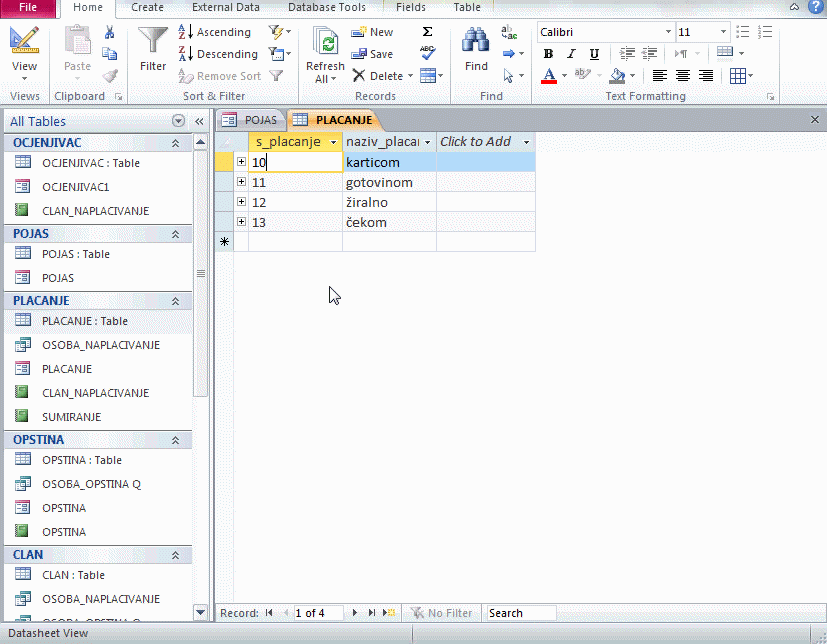Image resolution: width=827 pixels, height=644 pixels.
Task: Collapse the OCJENJIVAC group
Action: 176,143
